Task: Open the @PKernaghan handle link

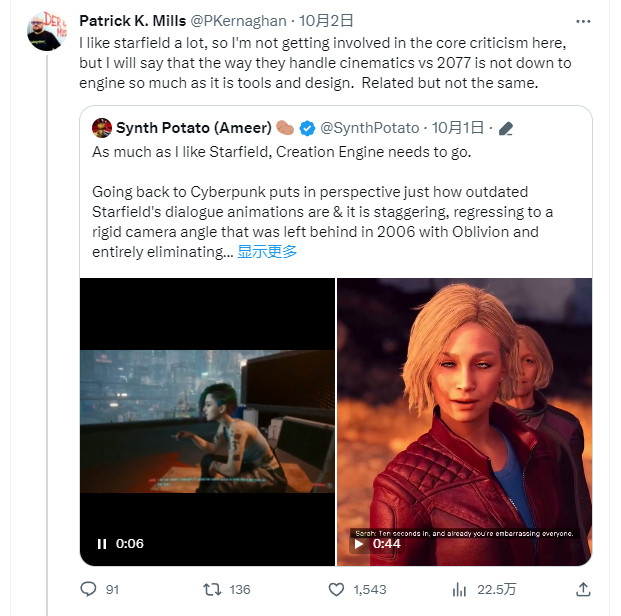Action: tap(238, 21)
